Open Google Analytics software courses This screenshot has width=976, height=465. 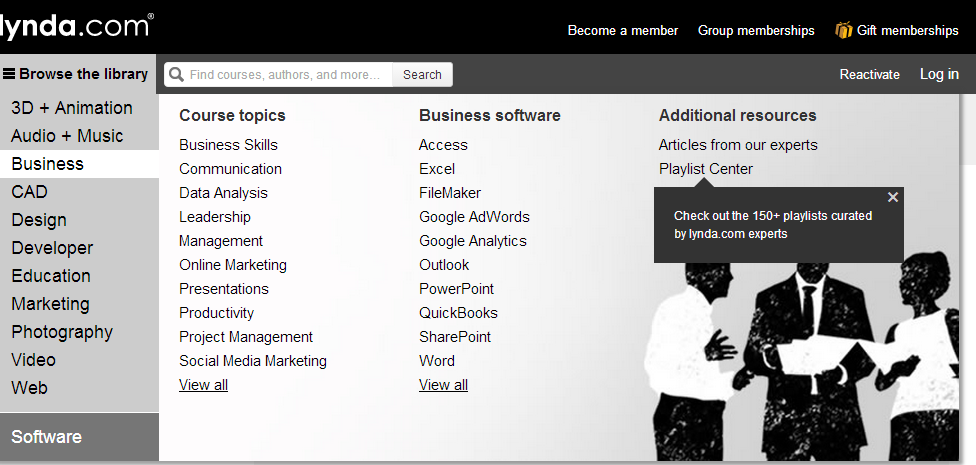coord(473,241)
